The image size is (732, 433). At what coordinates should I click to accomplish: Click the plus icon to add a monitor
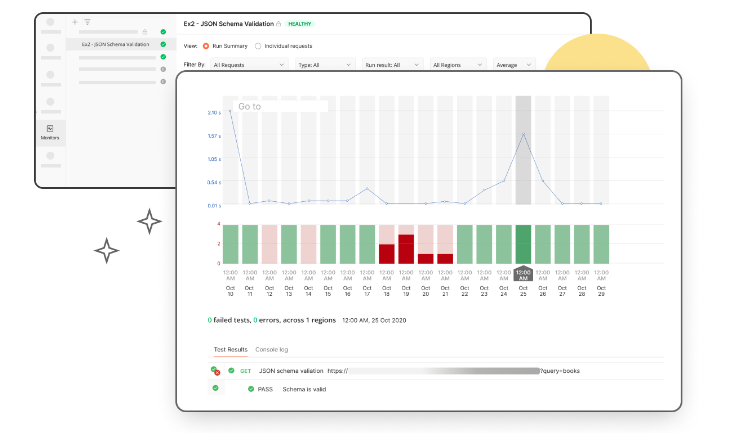[75, 22]
